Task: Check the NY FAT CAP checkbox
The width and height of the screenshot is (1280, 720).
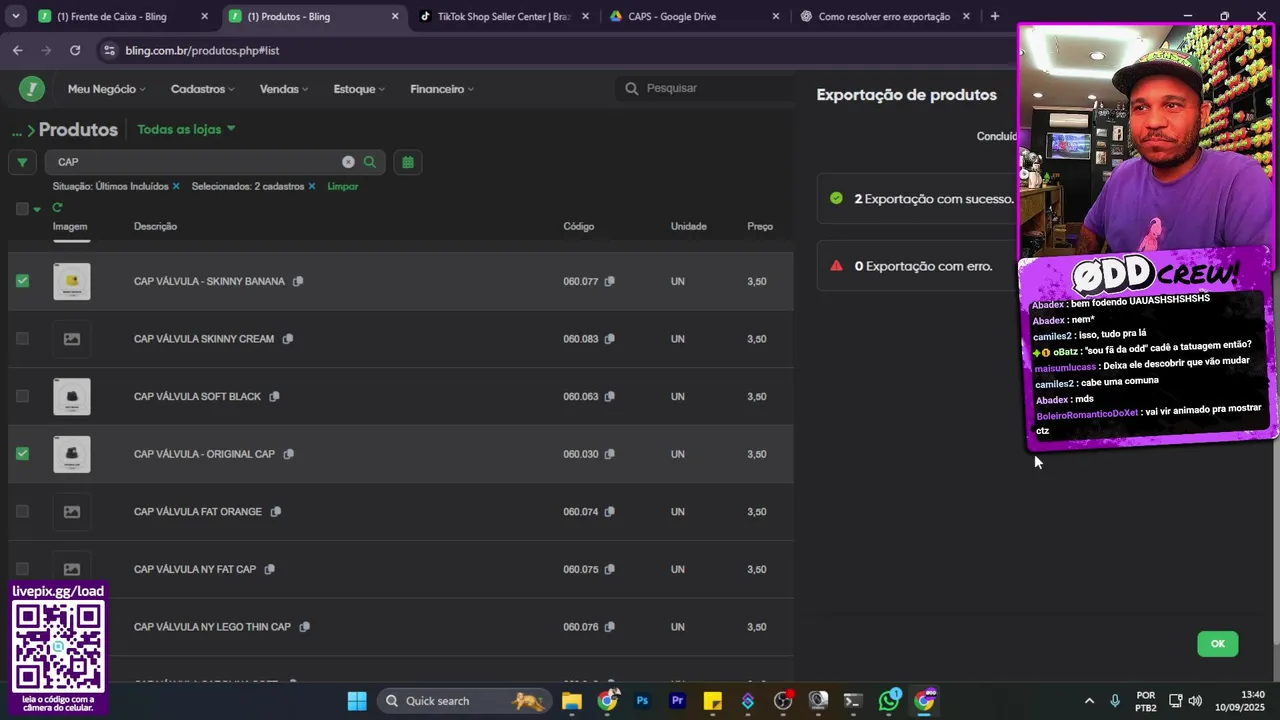Action: (22, 569)
